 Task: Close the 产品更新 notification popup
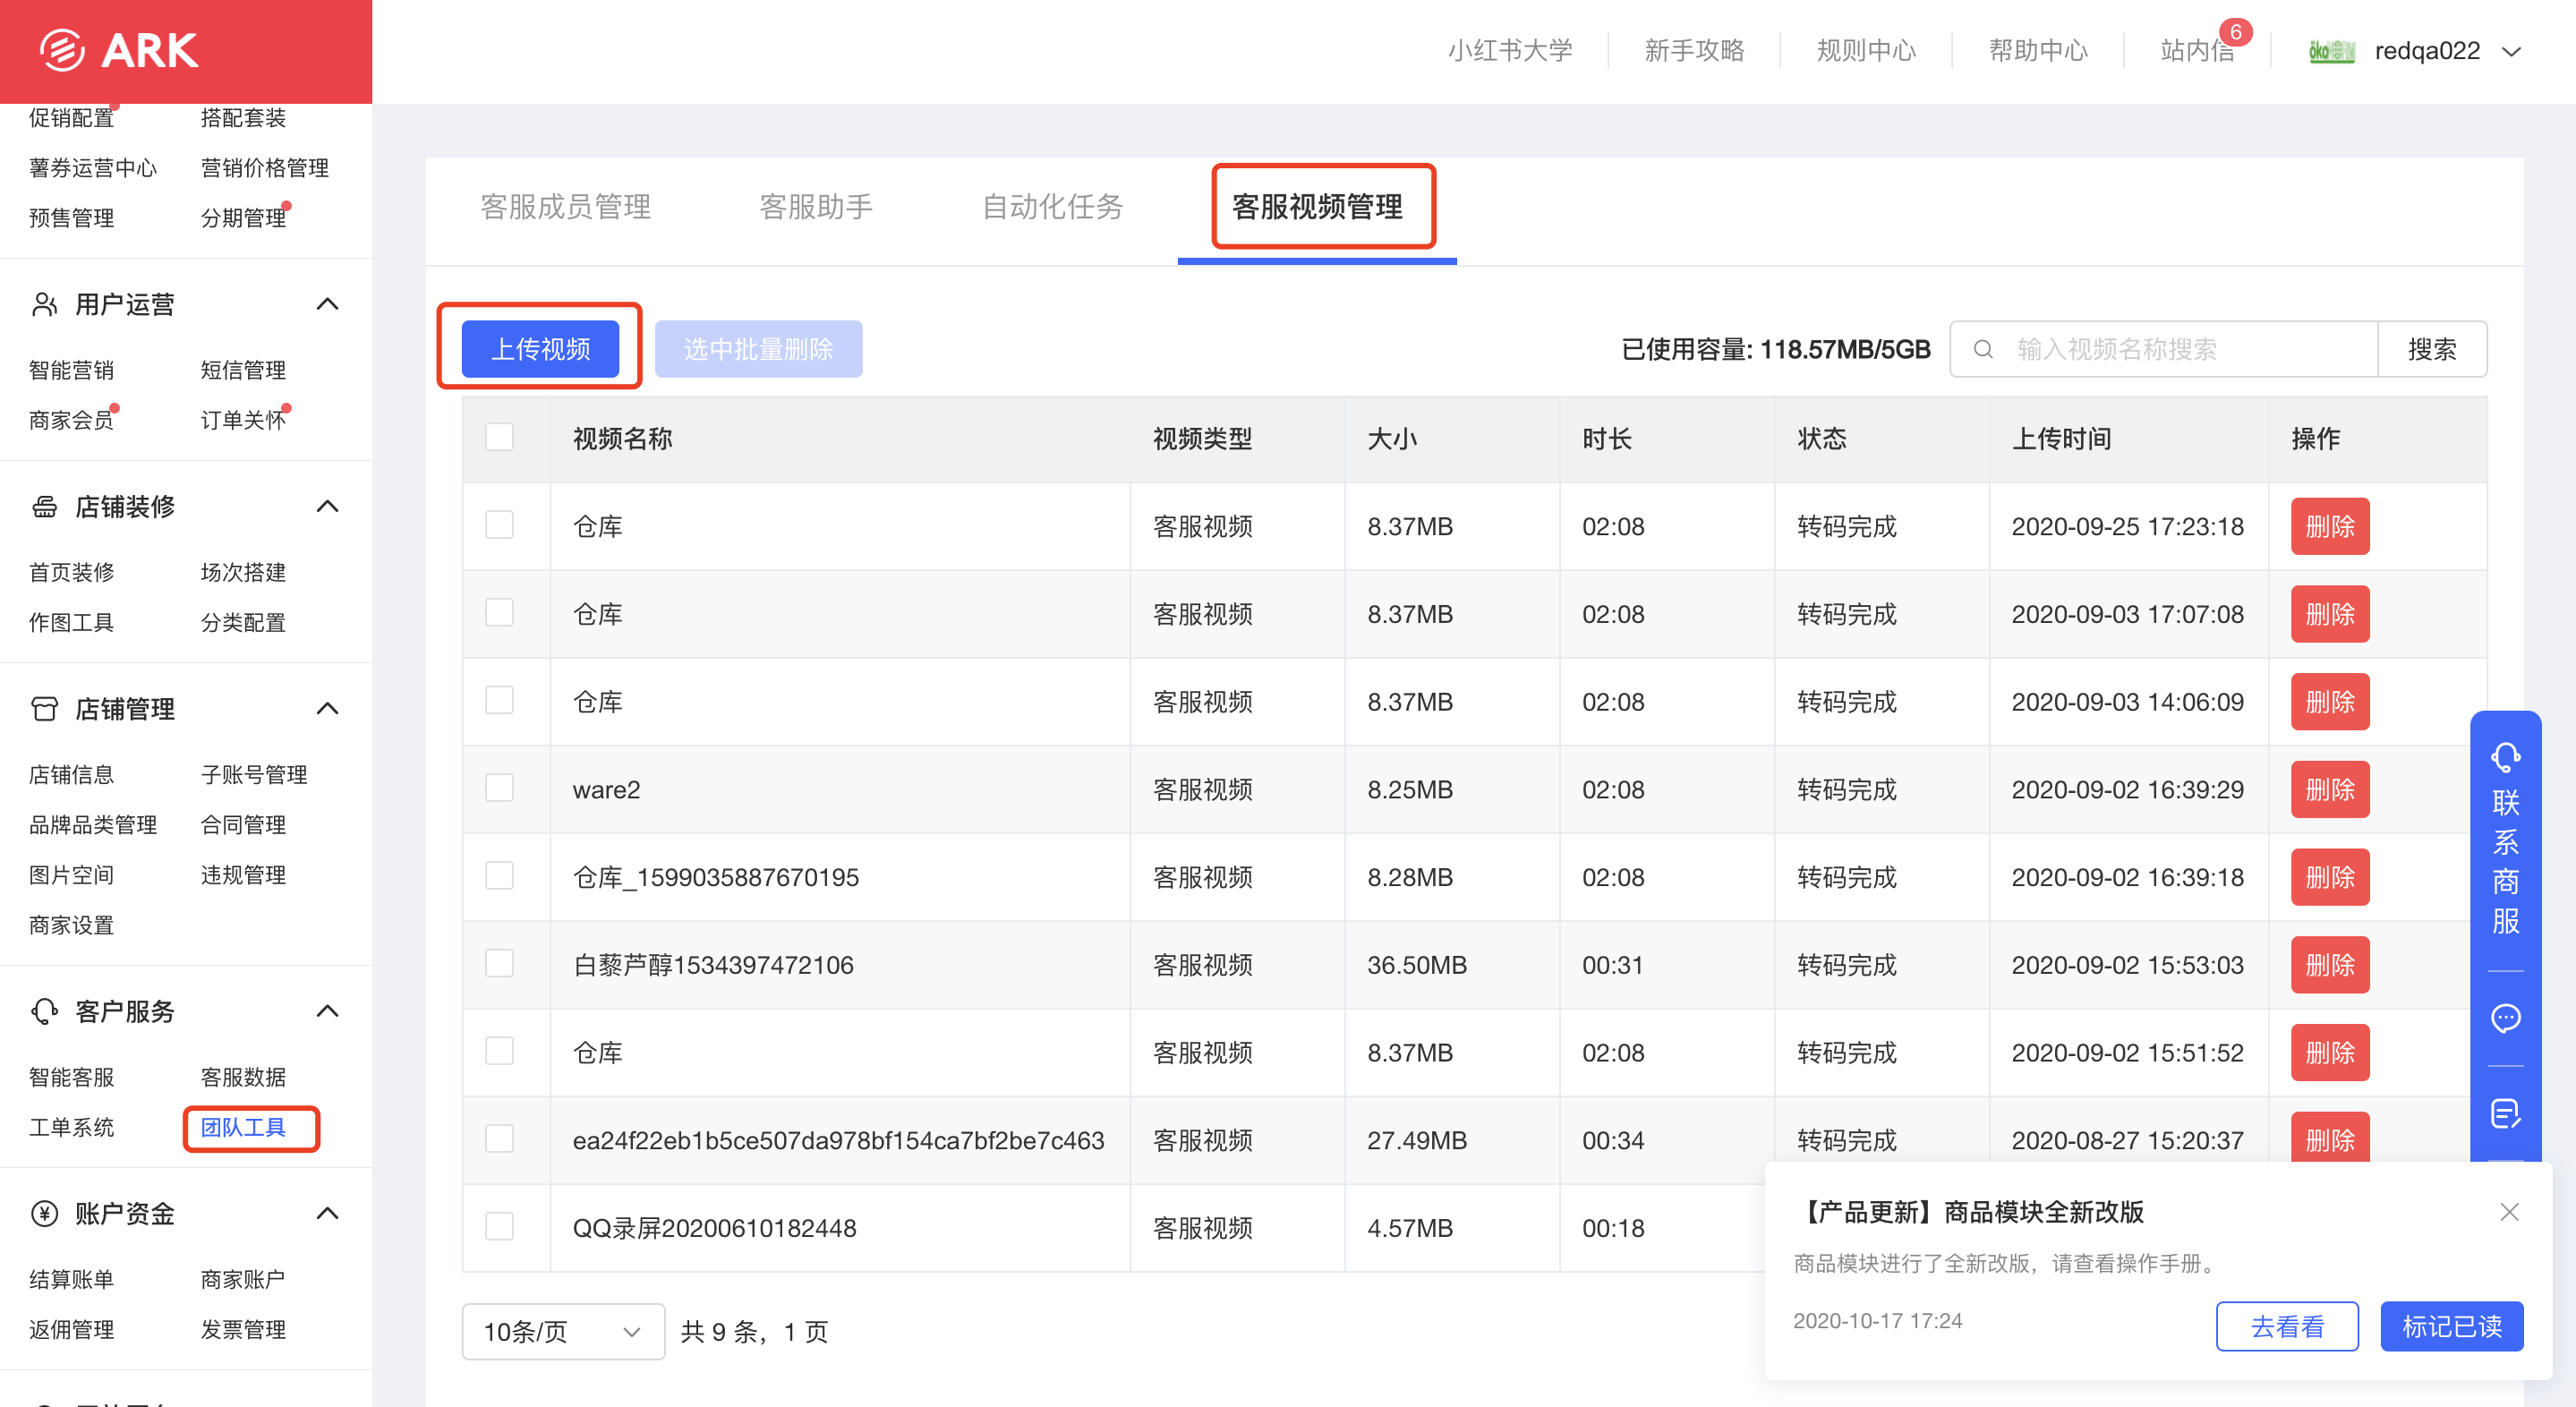pyautogui.click(x=2509, y=1212)
